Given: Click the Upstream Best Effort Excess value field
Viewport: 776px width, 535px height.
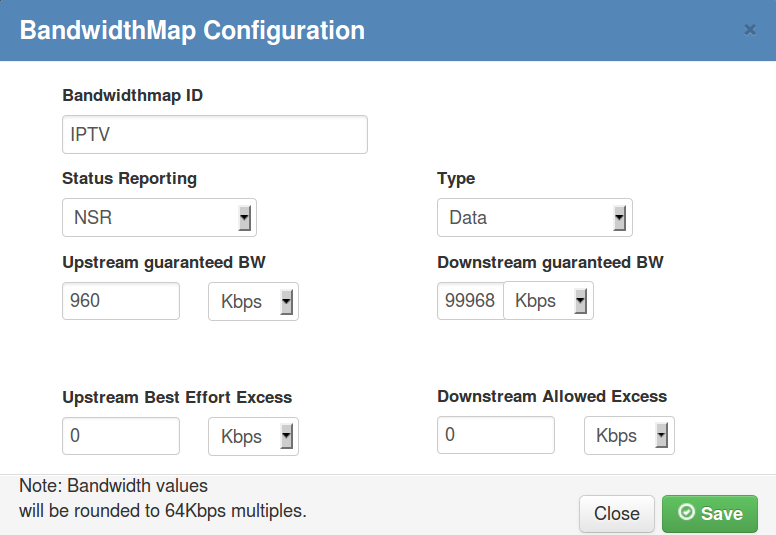Looking at the screenshot, I should tap(121, 436).
